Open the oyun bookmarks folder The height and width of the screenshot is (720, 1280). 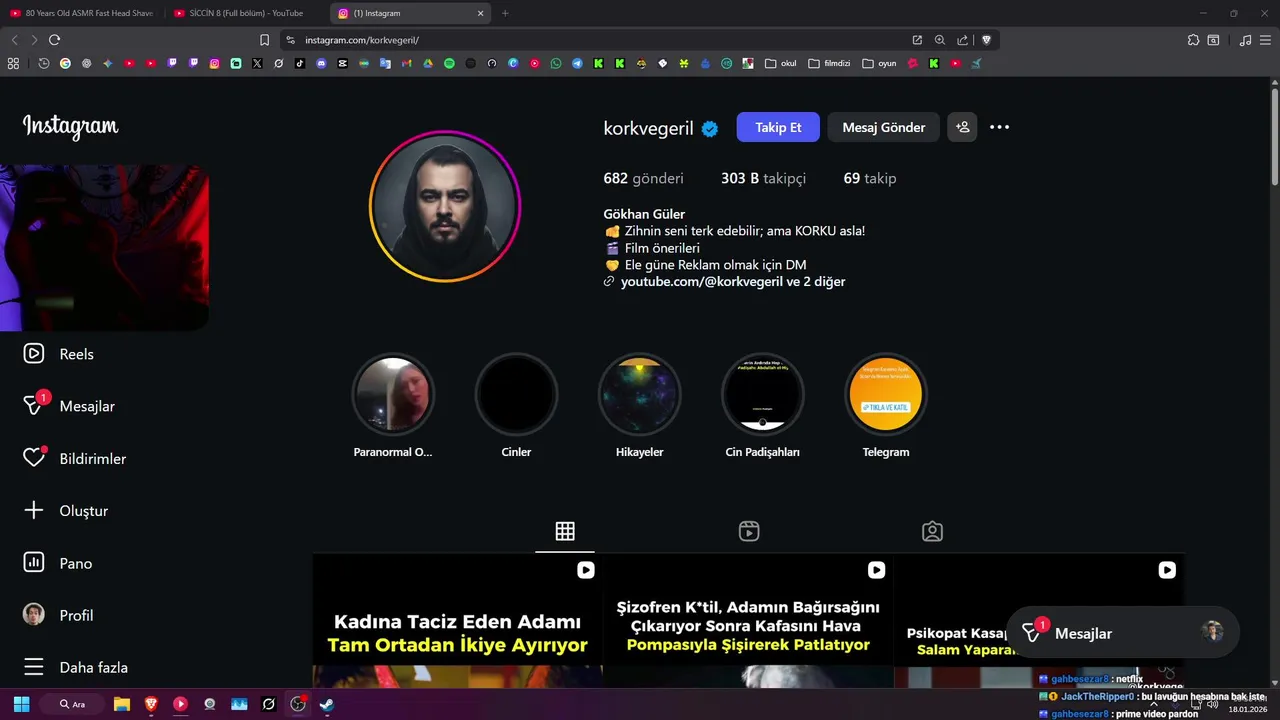coord(880,63)
